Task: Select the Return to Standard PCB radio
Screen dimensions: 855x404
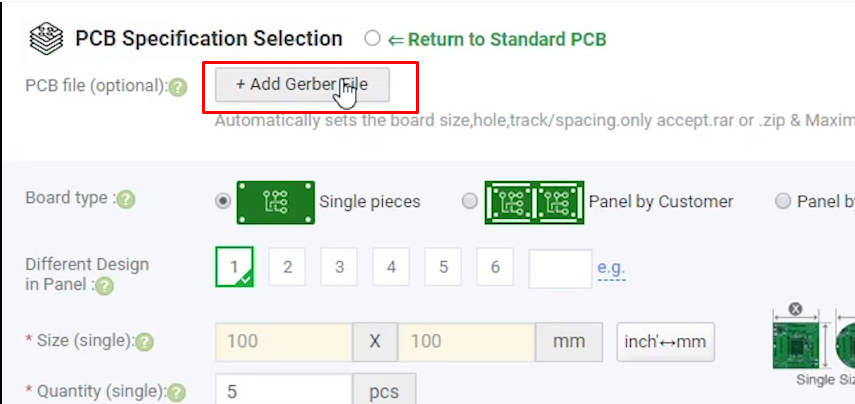Action: tap(373, 39)
